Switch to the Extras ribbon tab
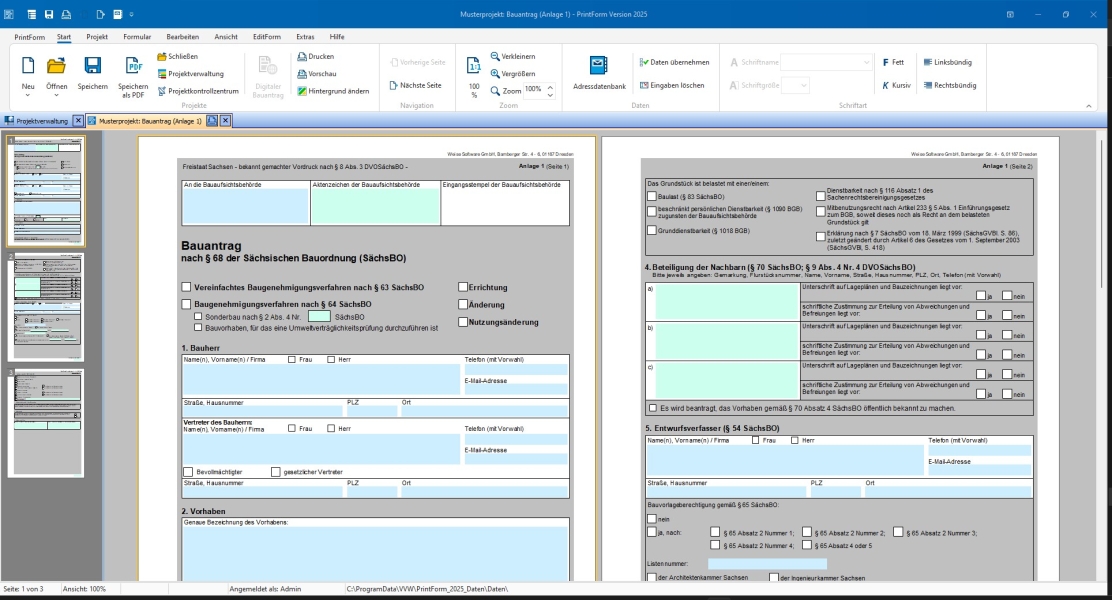 click(305, 36)
